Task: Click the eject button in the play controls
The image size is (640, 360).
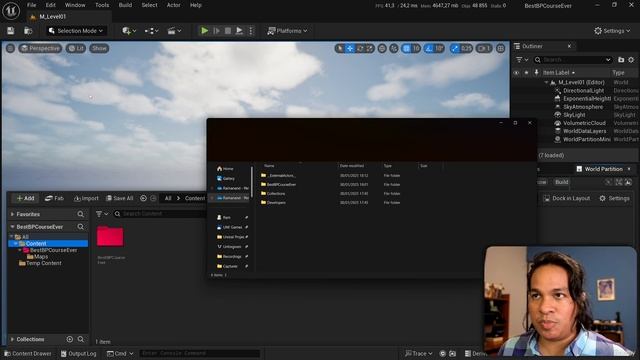Action: coord(239,31)
